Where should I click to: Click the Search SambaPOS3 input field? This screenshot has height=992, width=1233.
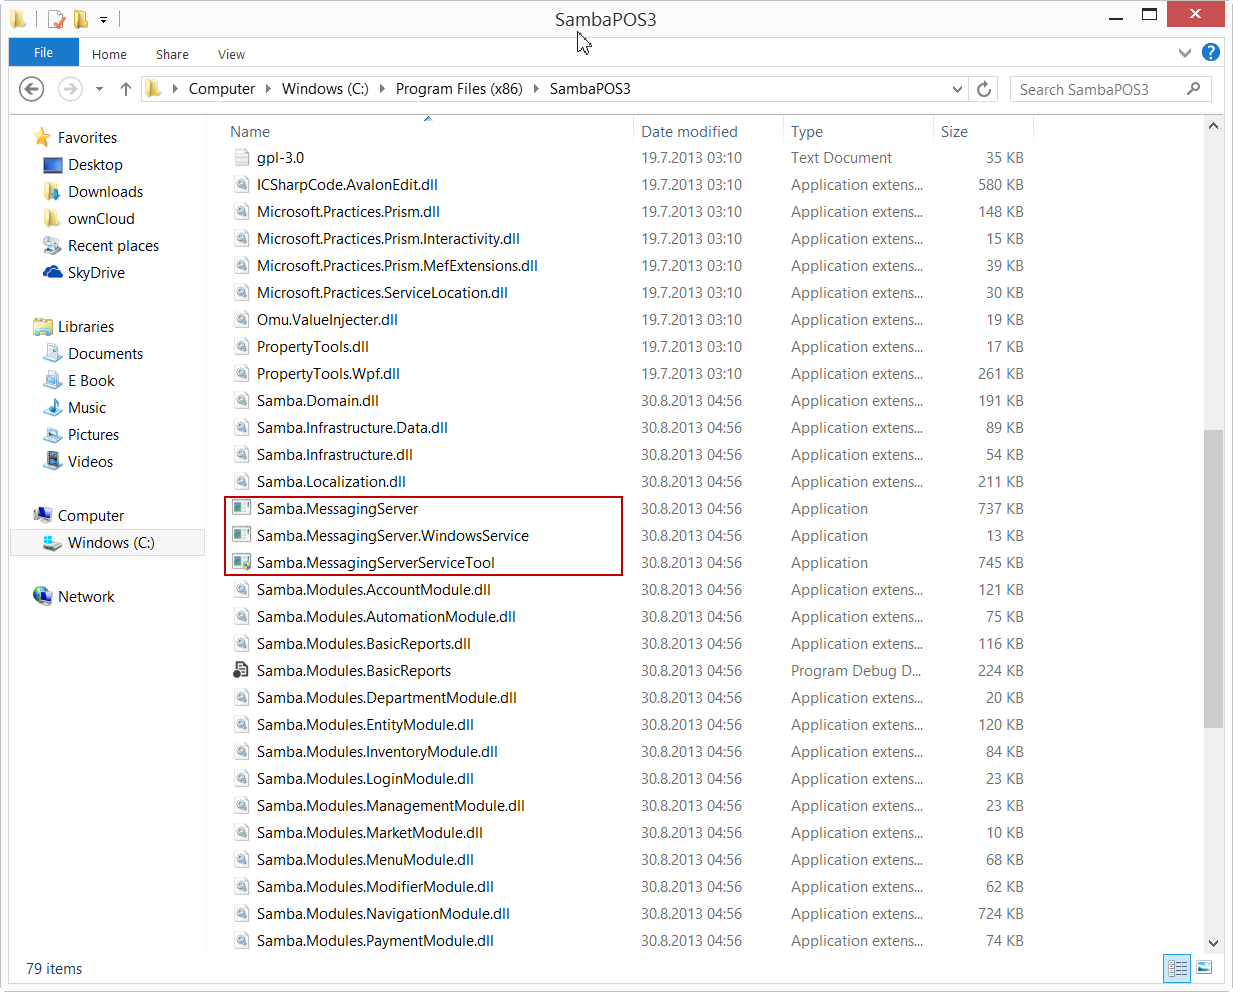pos(1098,89)
